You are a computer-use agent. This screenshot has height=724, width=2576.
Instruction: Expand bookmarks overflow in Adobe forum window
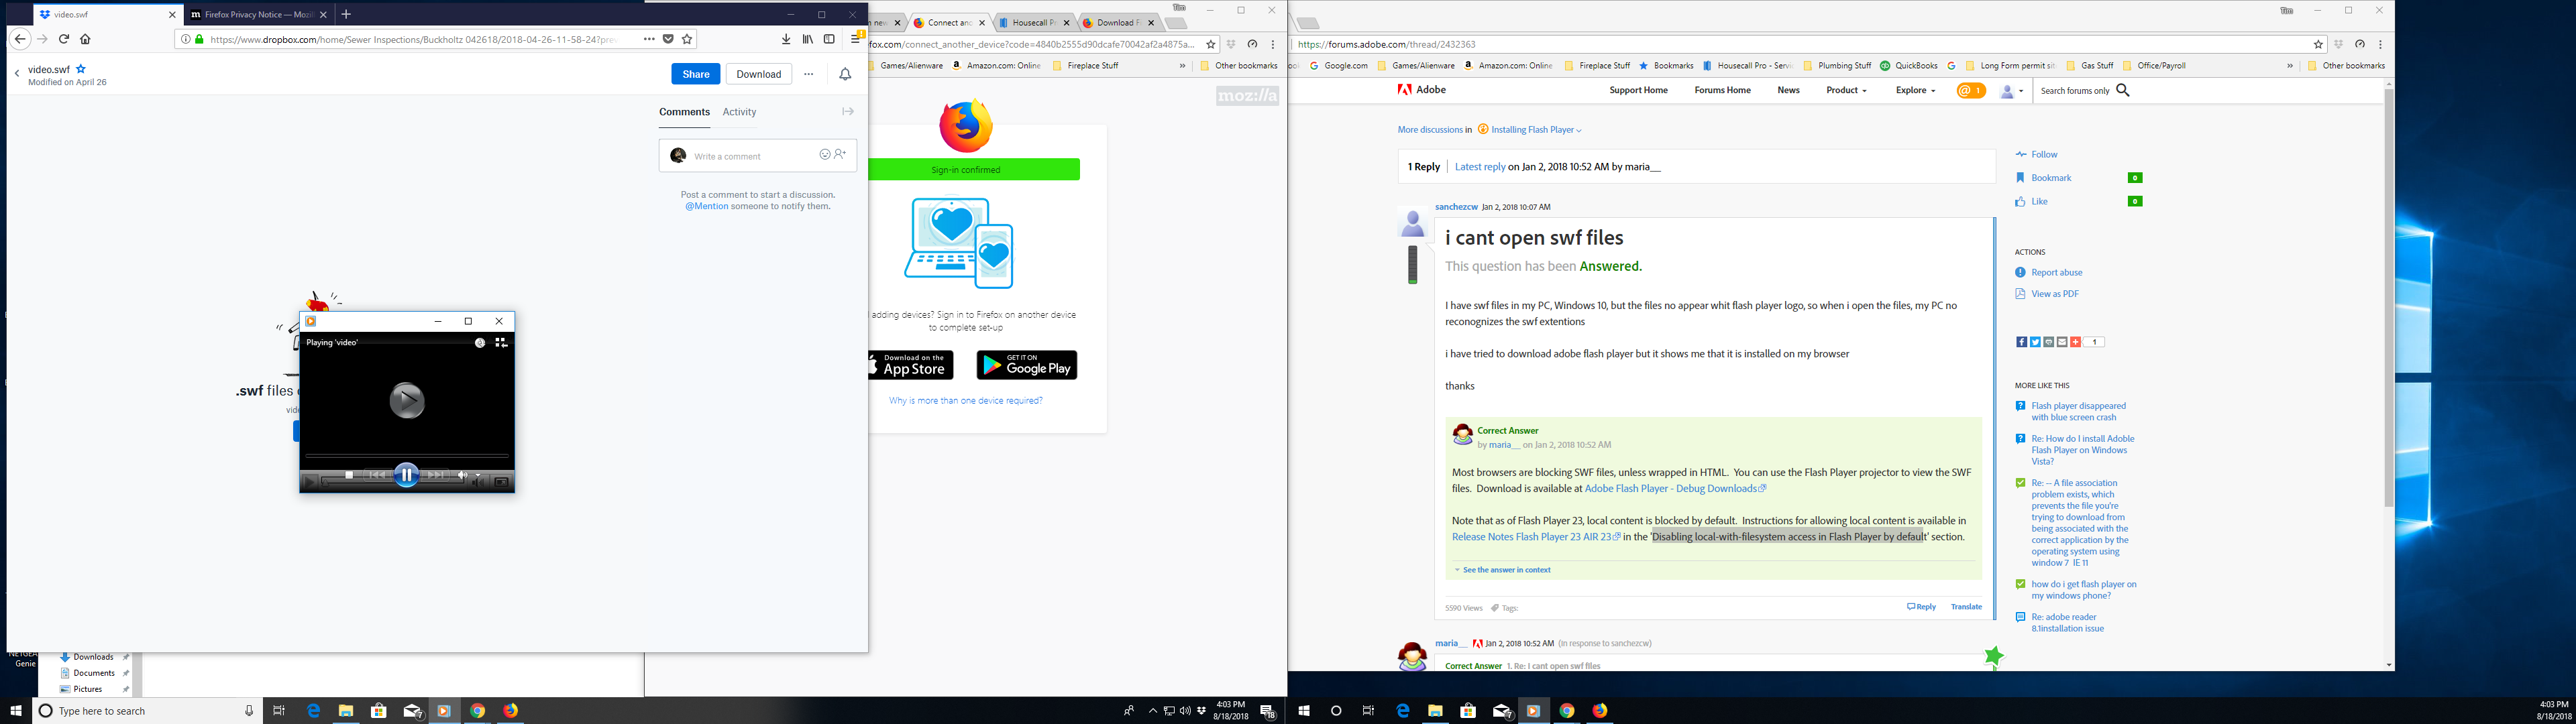coord(2289,66)
